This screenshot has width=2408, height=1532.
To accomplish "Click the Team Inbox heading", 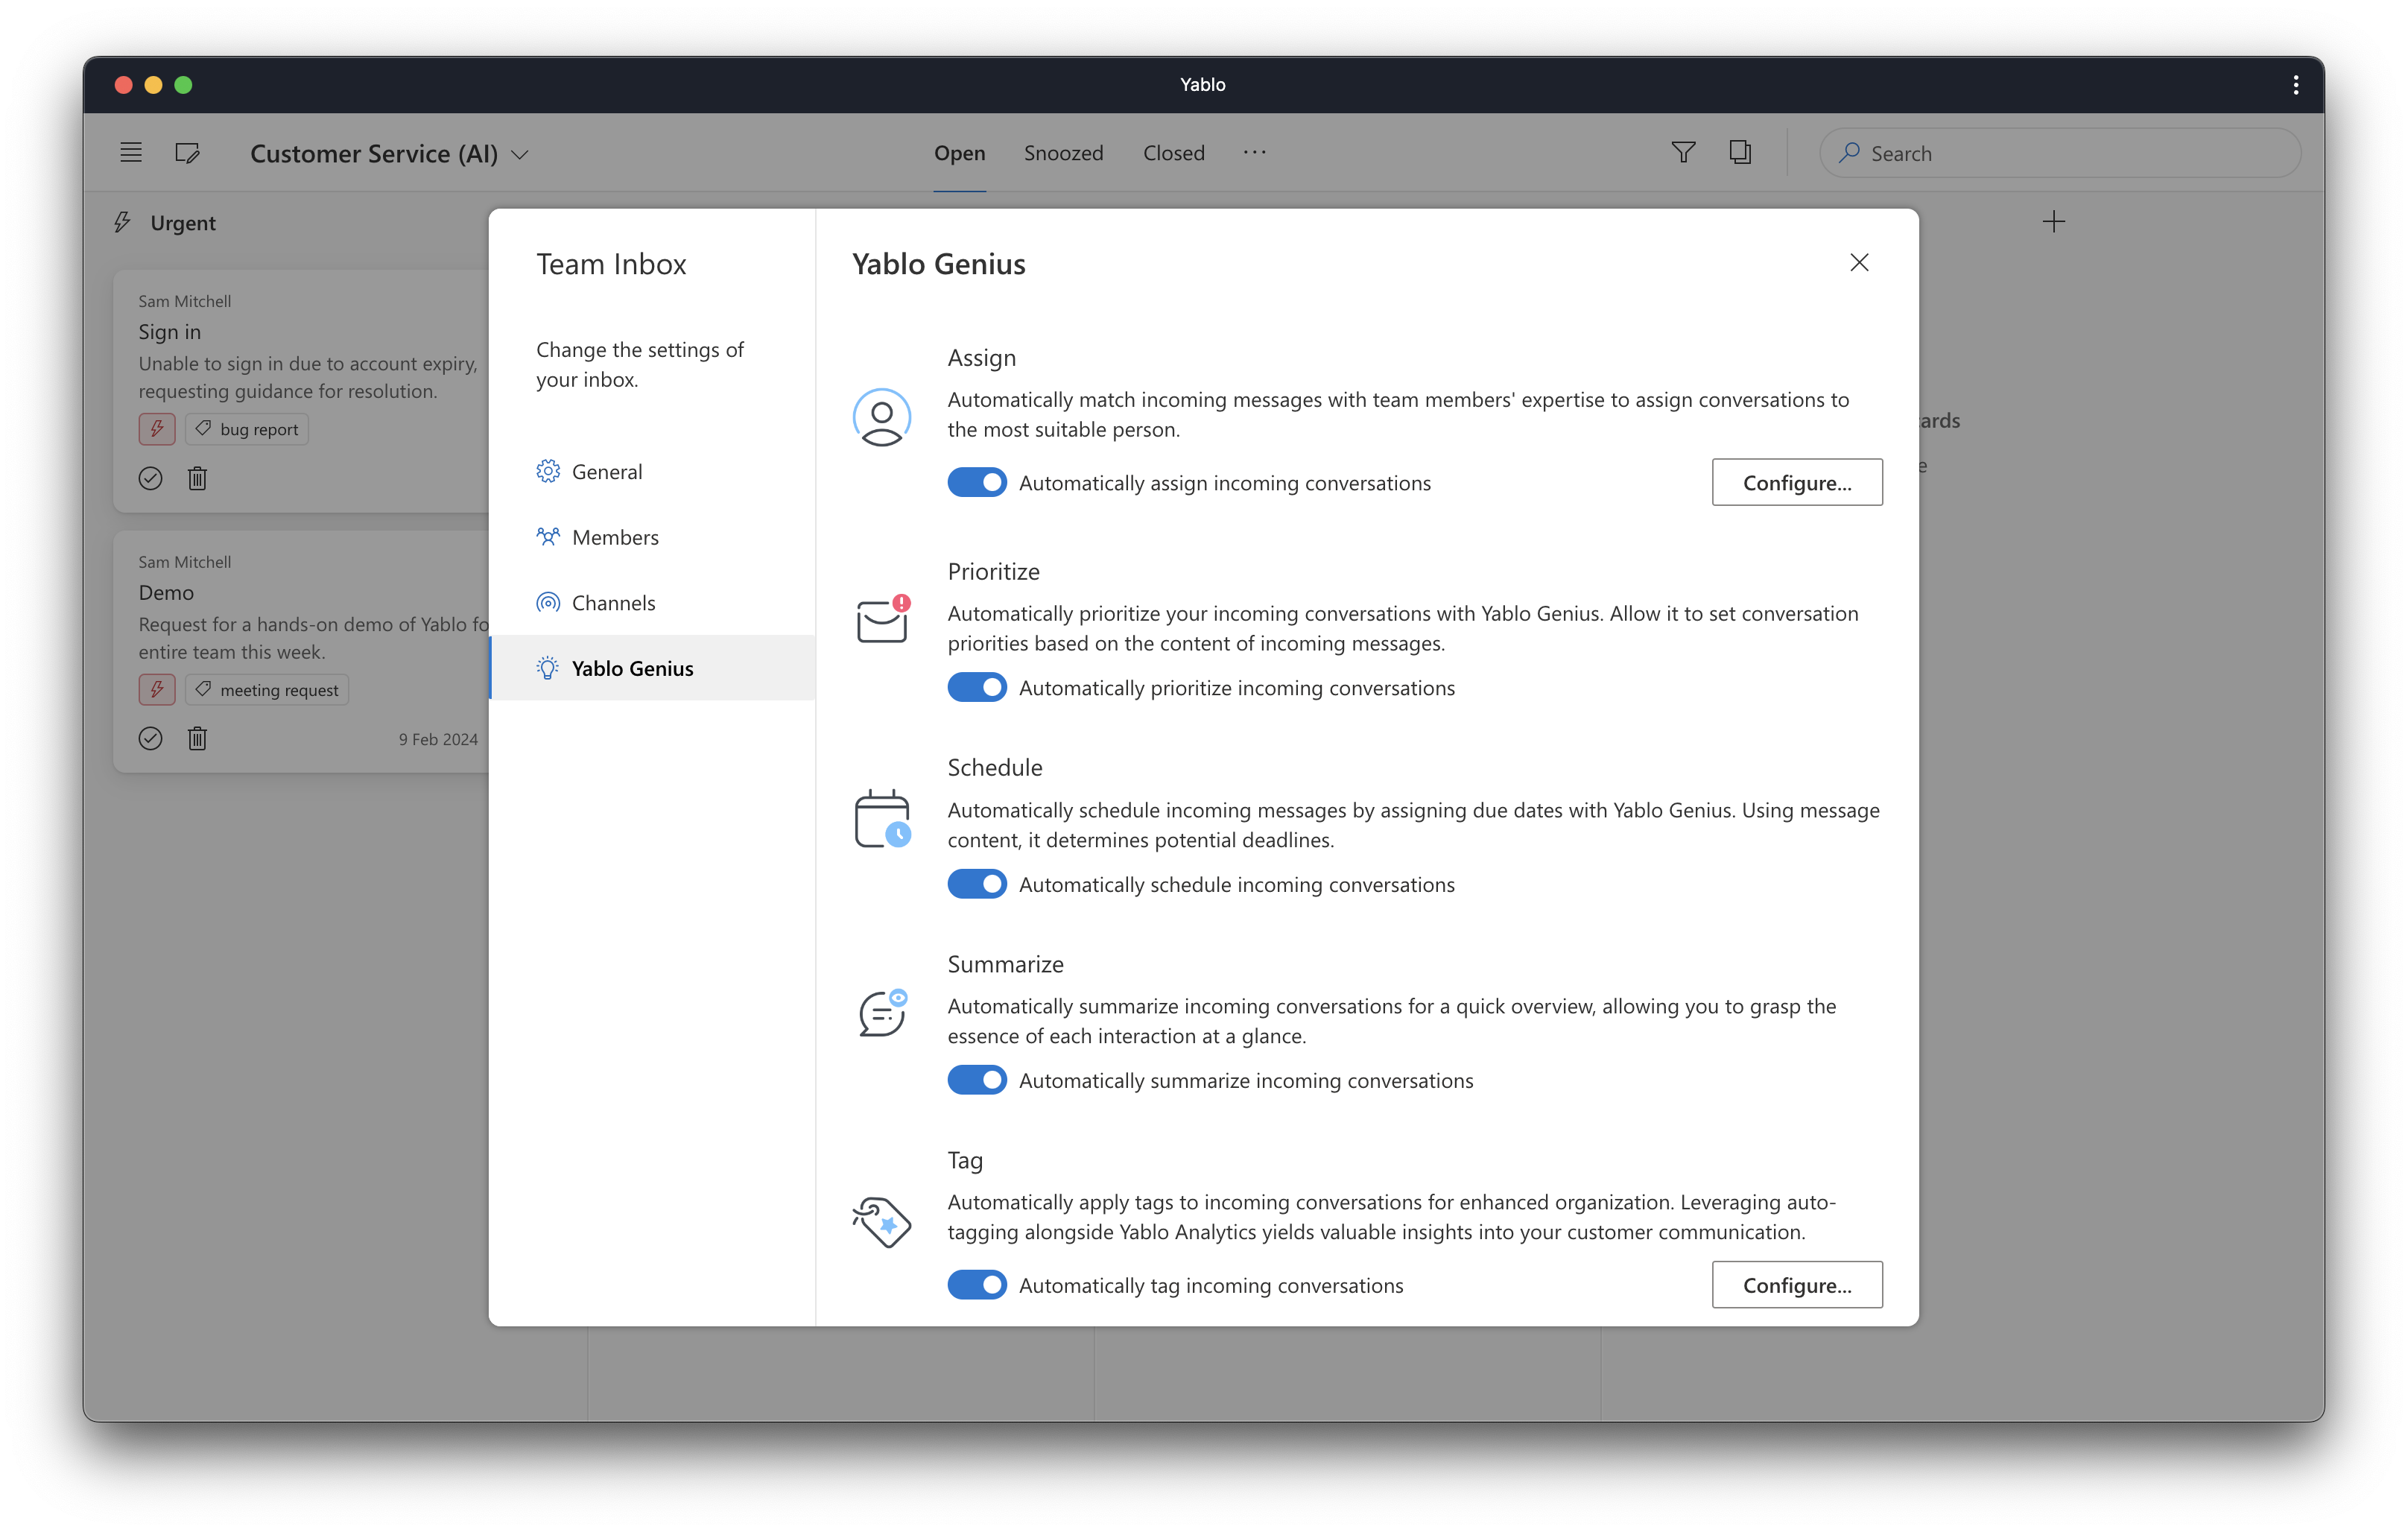I will pyautogui.click(x=611, y=264).
